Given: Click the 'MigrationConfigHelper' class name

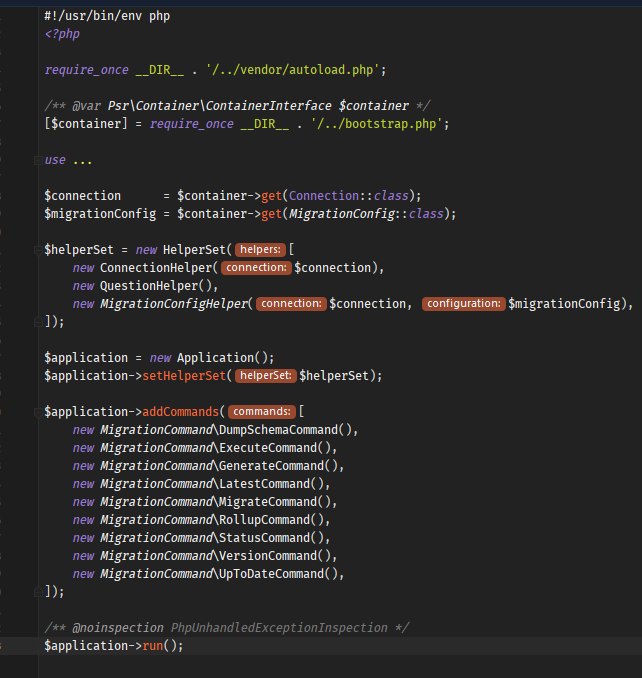Looking at the screenshot, I should pyautogui.click(x=174, y=304).
